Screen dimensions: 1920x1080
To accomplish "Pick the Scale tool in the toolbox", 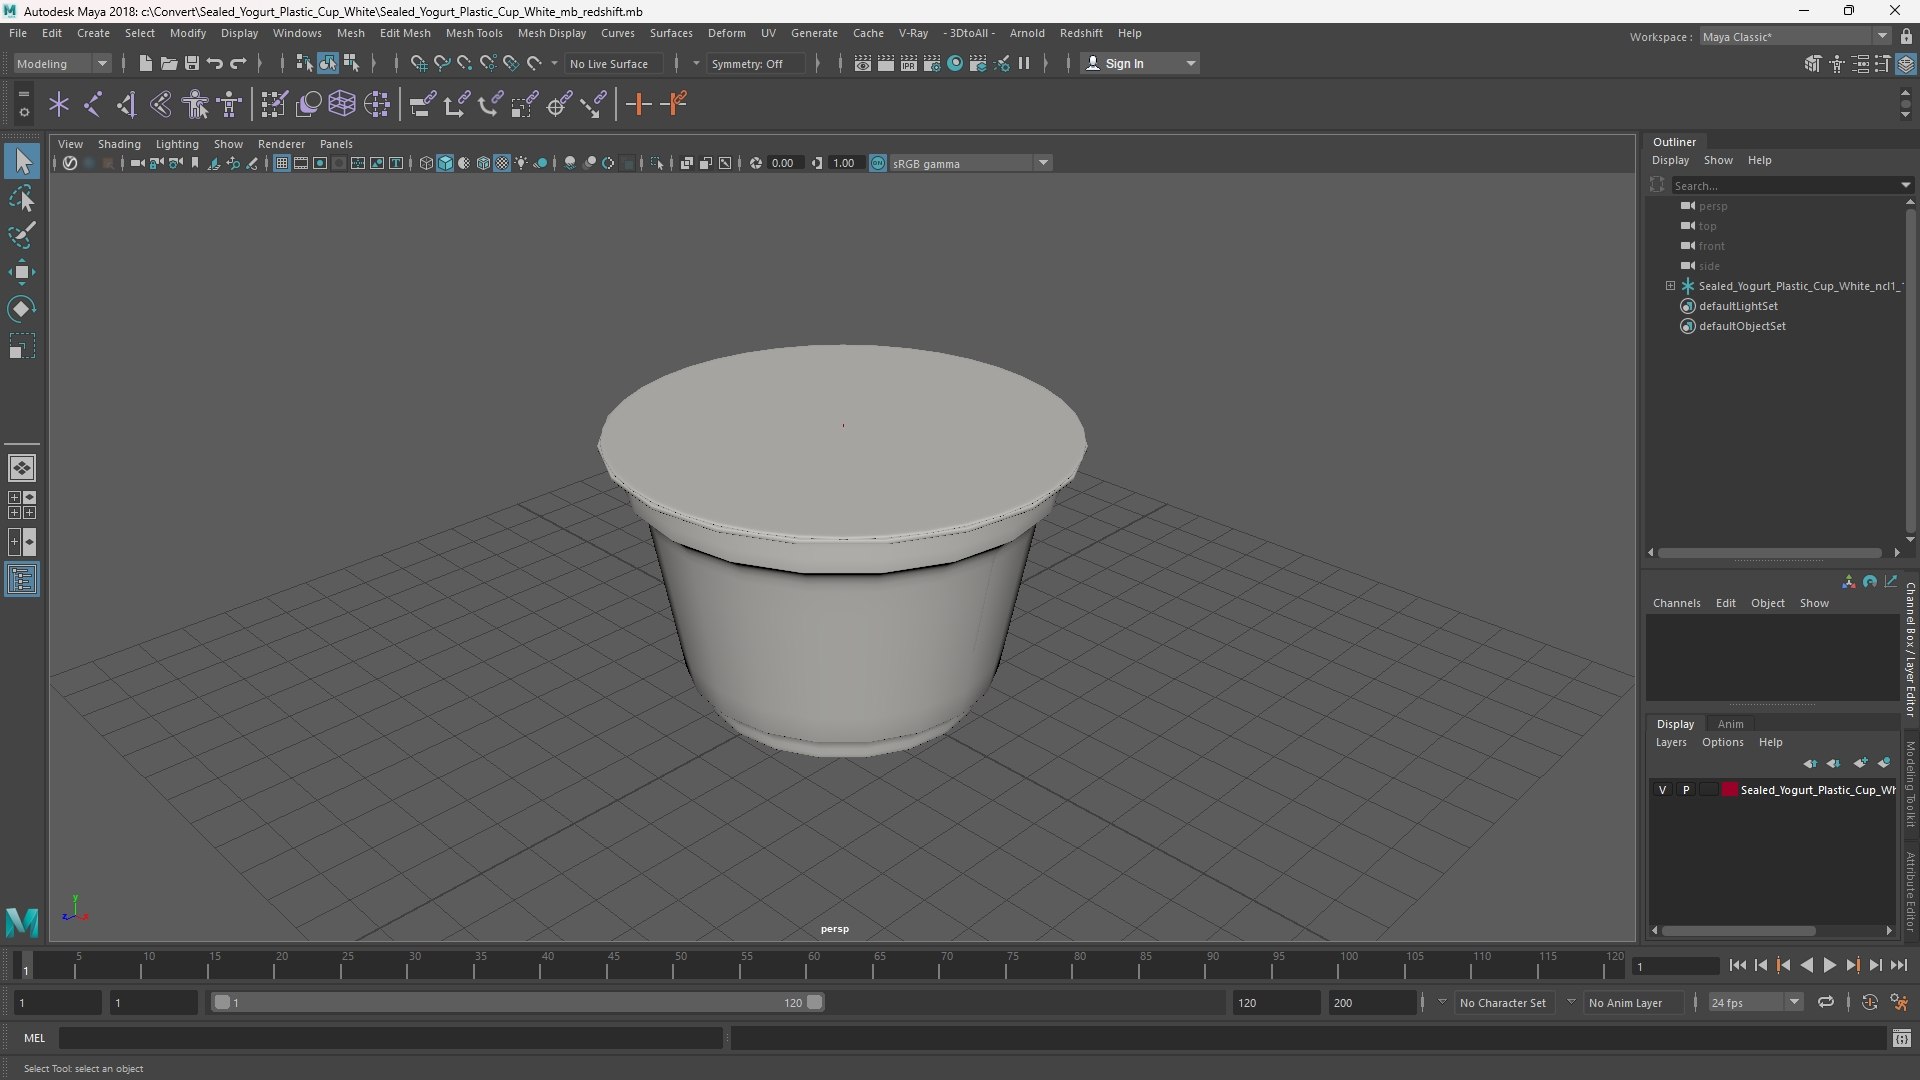I will pos(22,346).
